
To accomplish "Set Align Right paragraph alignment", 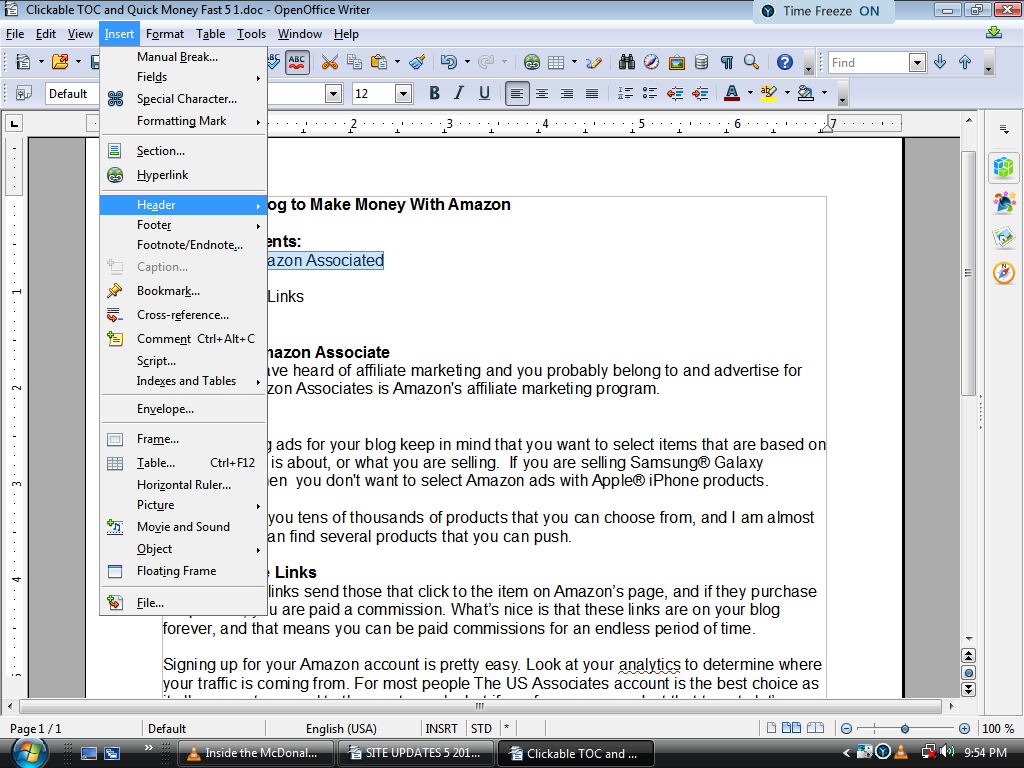I will (x=567, y=93).
